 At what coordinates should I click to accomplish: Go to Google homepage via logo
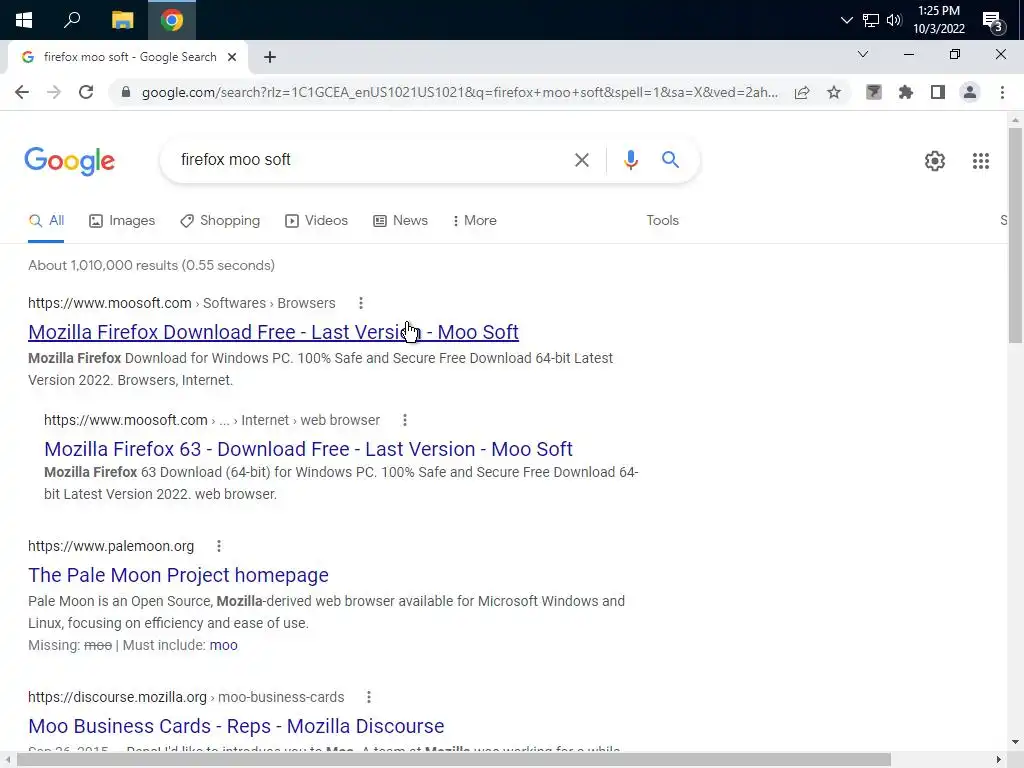coord(70,161)
